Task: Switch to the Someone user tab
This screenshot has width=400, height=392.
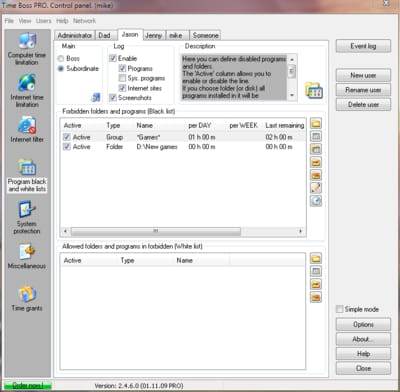Action: coord(205,35)
